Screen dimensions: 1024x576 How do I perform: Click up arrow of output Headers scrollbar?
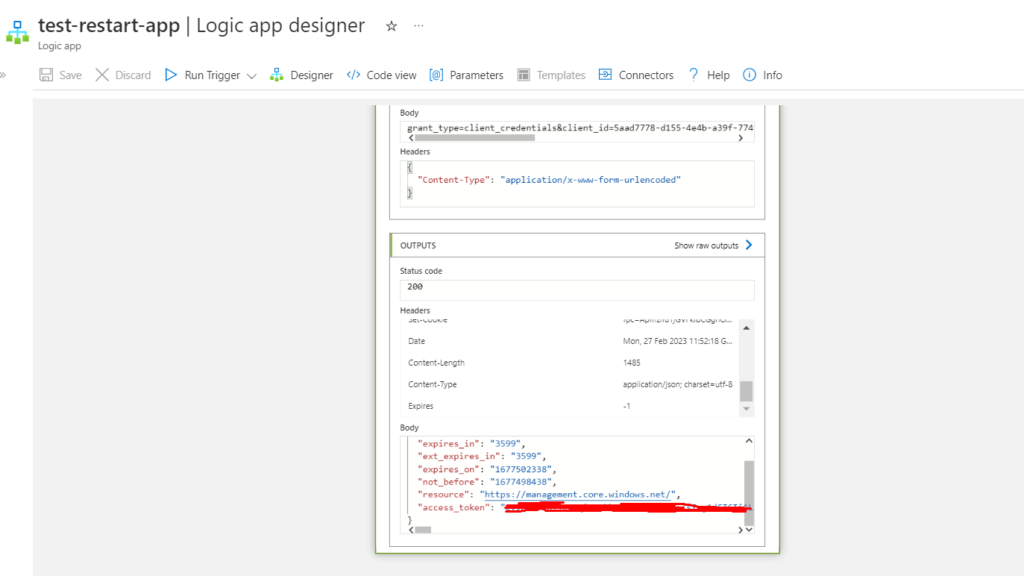[746, 328]
